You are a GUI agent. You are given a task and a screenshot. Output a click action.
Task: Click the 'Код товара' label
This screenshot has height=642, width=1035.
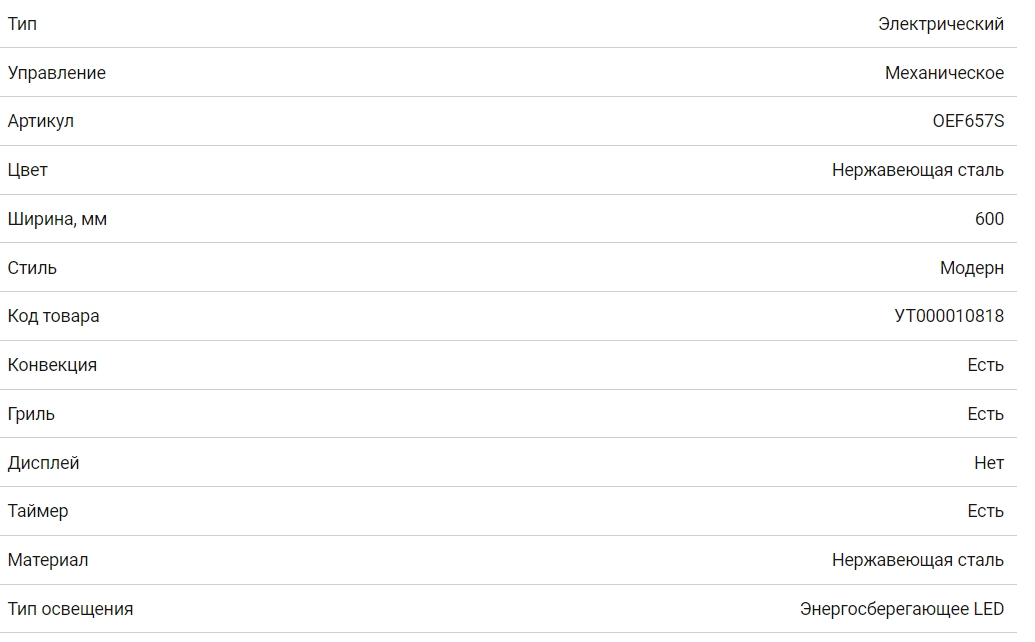tap(53, 316)
